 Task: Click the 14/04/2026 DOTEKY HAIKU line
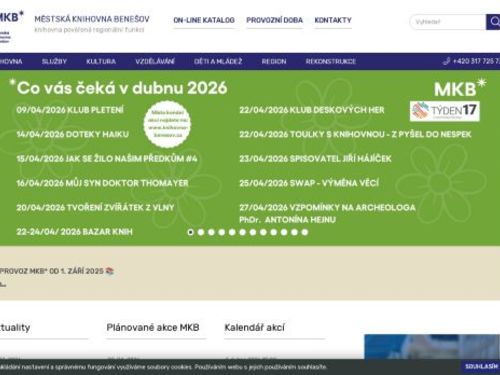(x=73, y=134)
